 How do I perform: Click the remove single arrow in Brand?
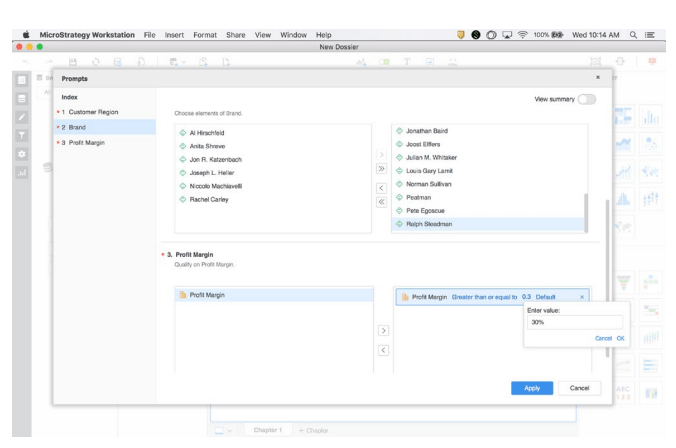click(380, 187)
